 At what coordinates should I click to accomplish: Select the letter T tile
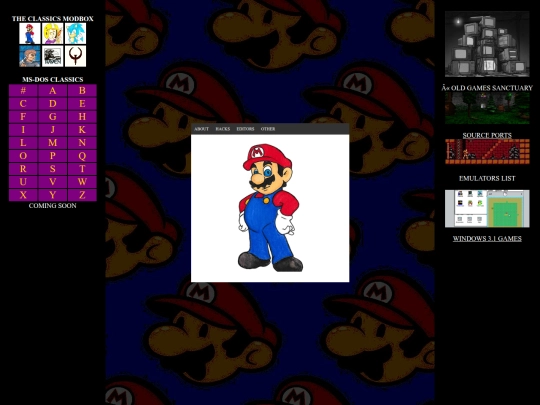[x=82, y=169]
